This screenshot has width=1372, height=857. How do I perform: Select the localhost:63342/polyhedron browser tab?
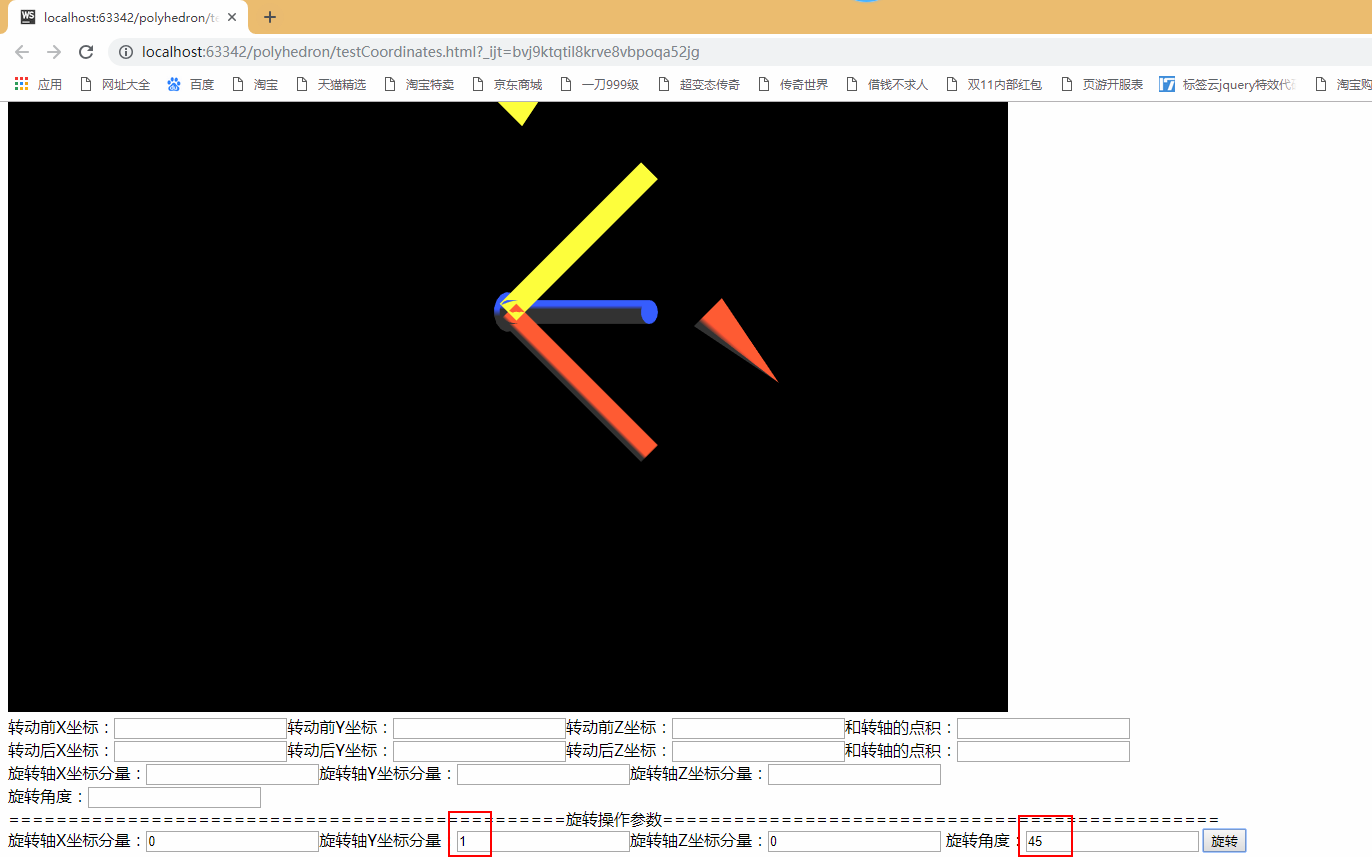129,17
